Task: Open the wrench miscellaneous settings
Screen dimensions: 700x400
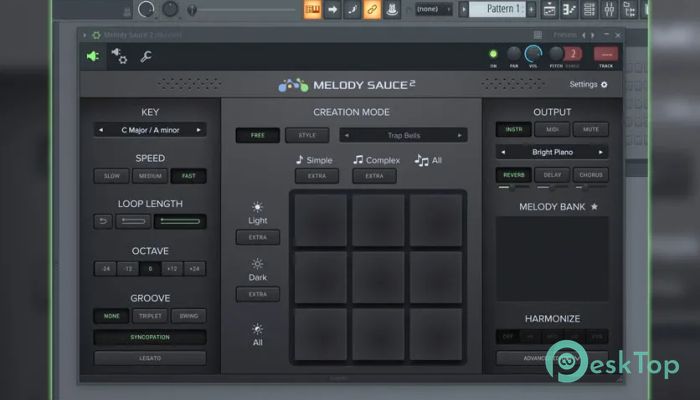Action: [146, 57]
